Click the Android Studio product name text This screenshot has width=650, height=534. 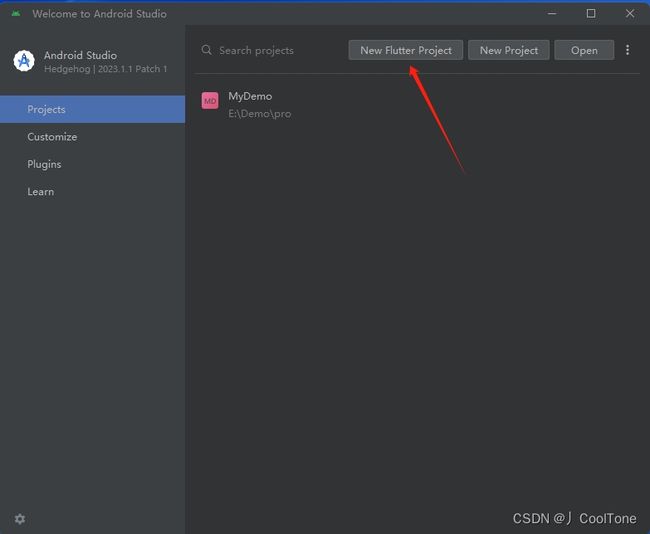tap(80, 55)
